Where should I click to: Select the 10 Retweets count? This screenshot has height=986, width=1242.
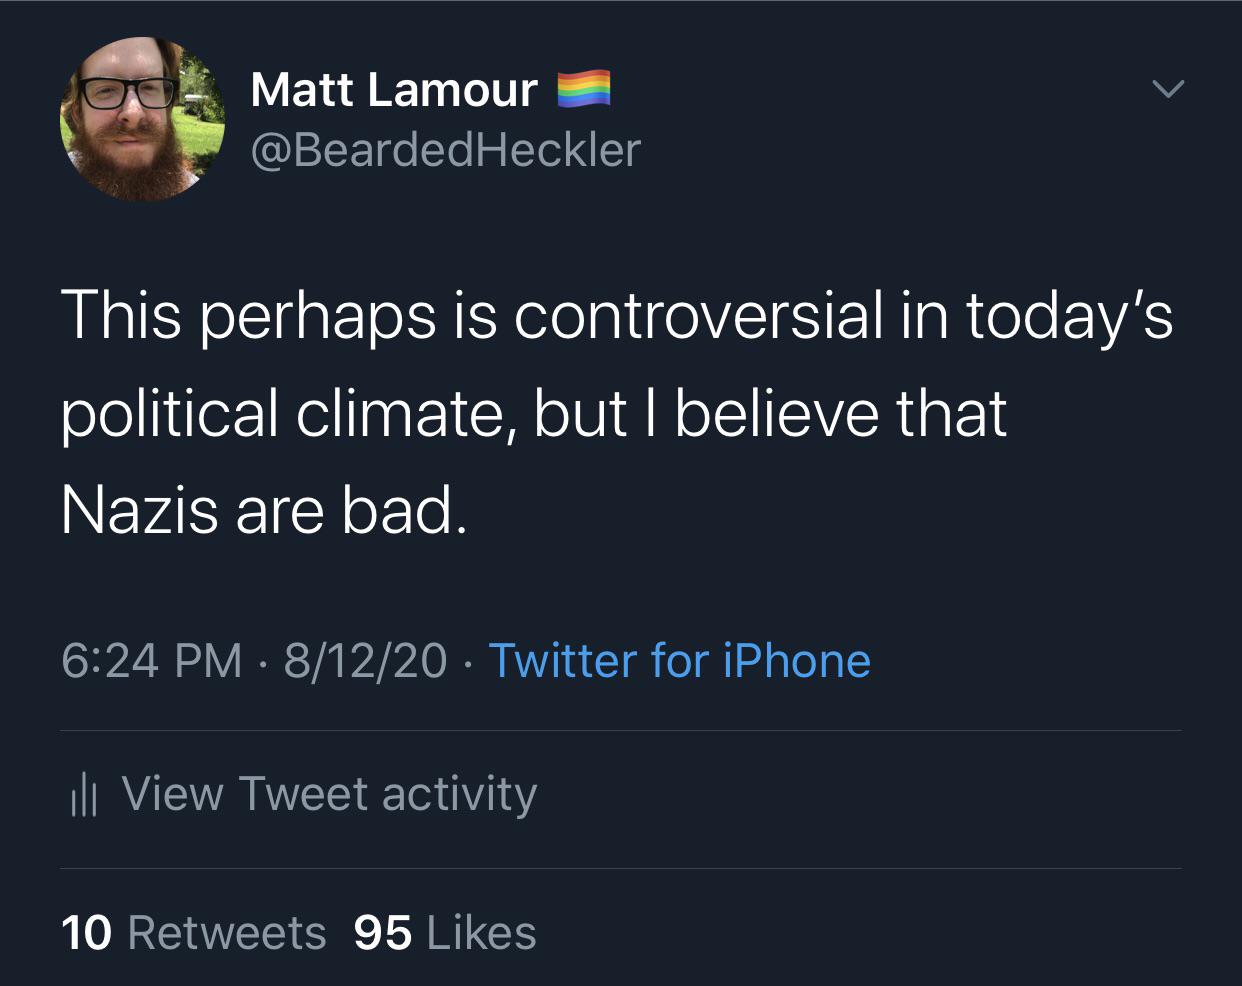pyautogui.click(x=195, y=932)
